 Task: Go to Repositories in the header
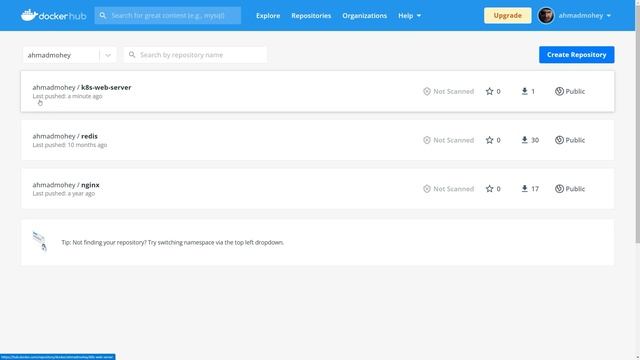[x=311, y=16]
